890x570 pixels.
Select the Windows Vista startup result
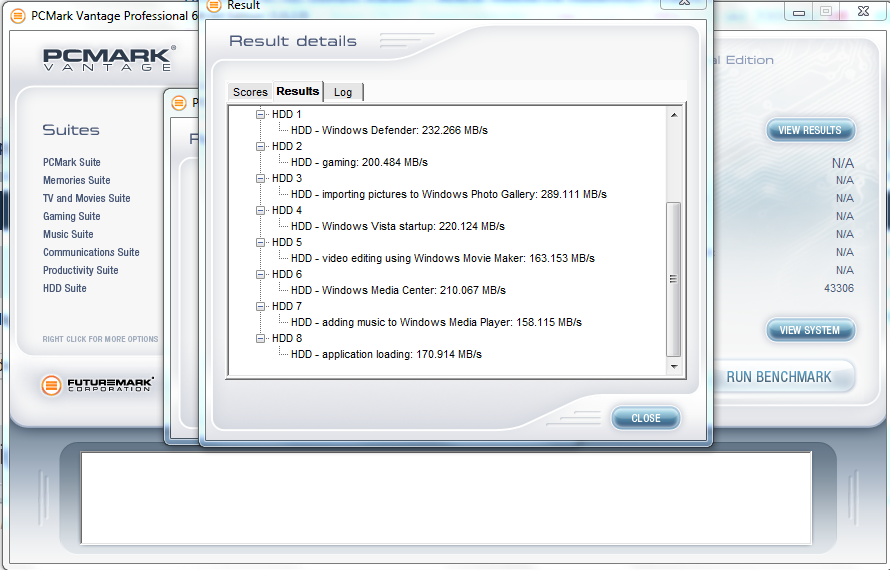click(x=398, y=226)
